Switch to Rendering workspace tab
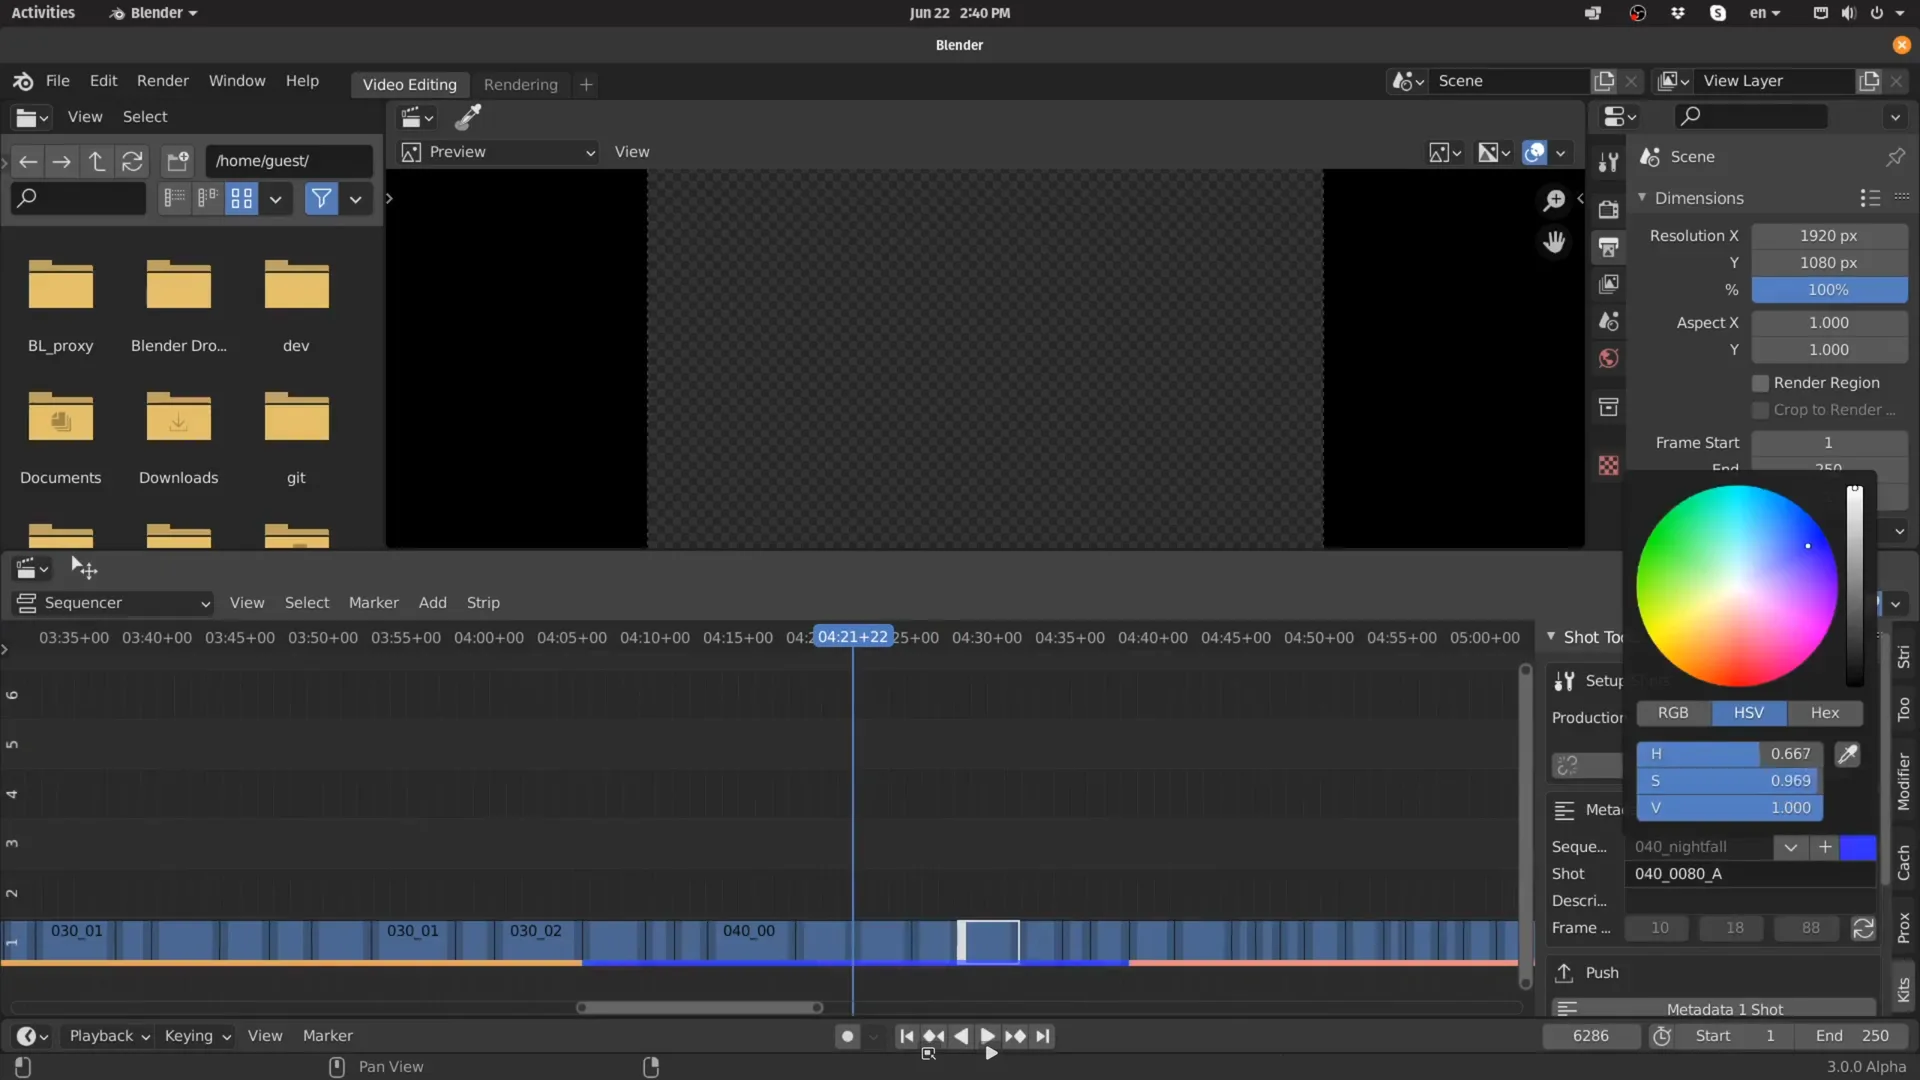 (520, 85)
